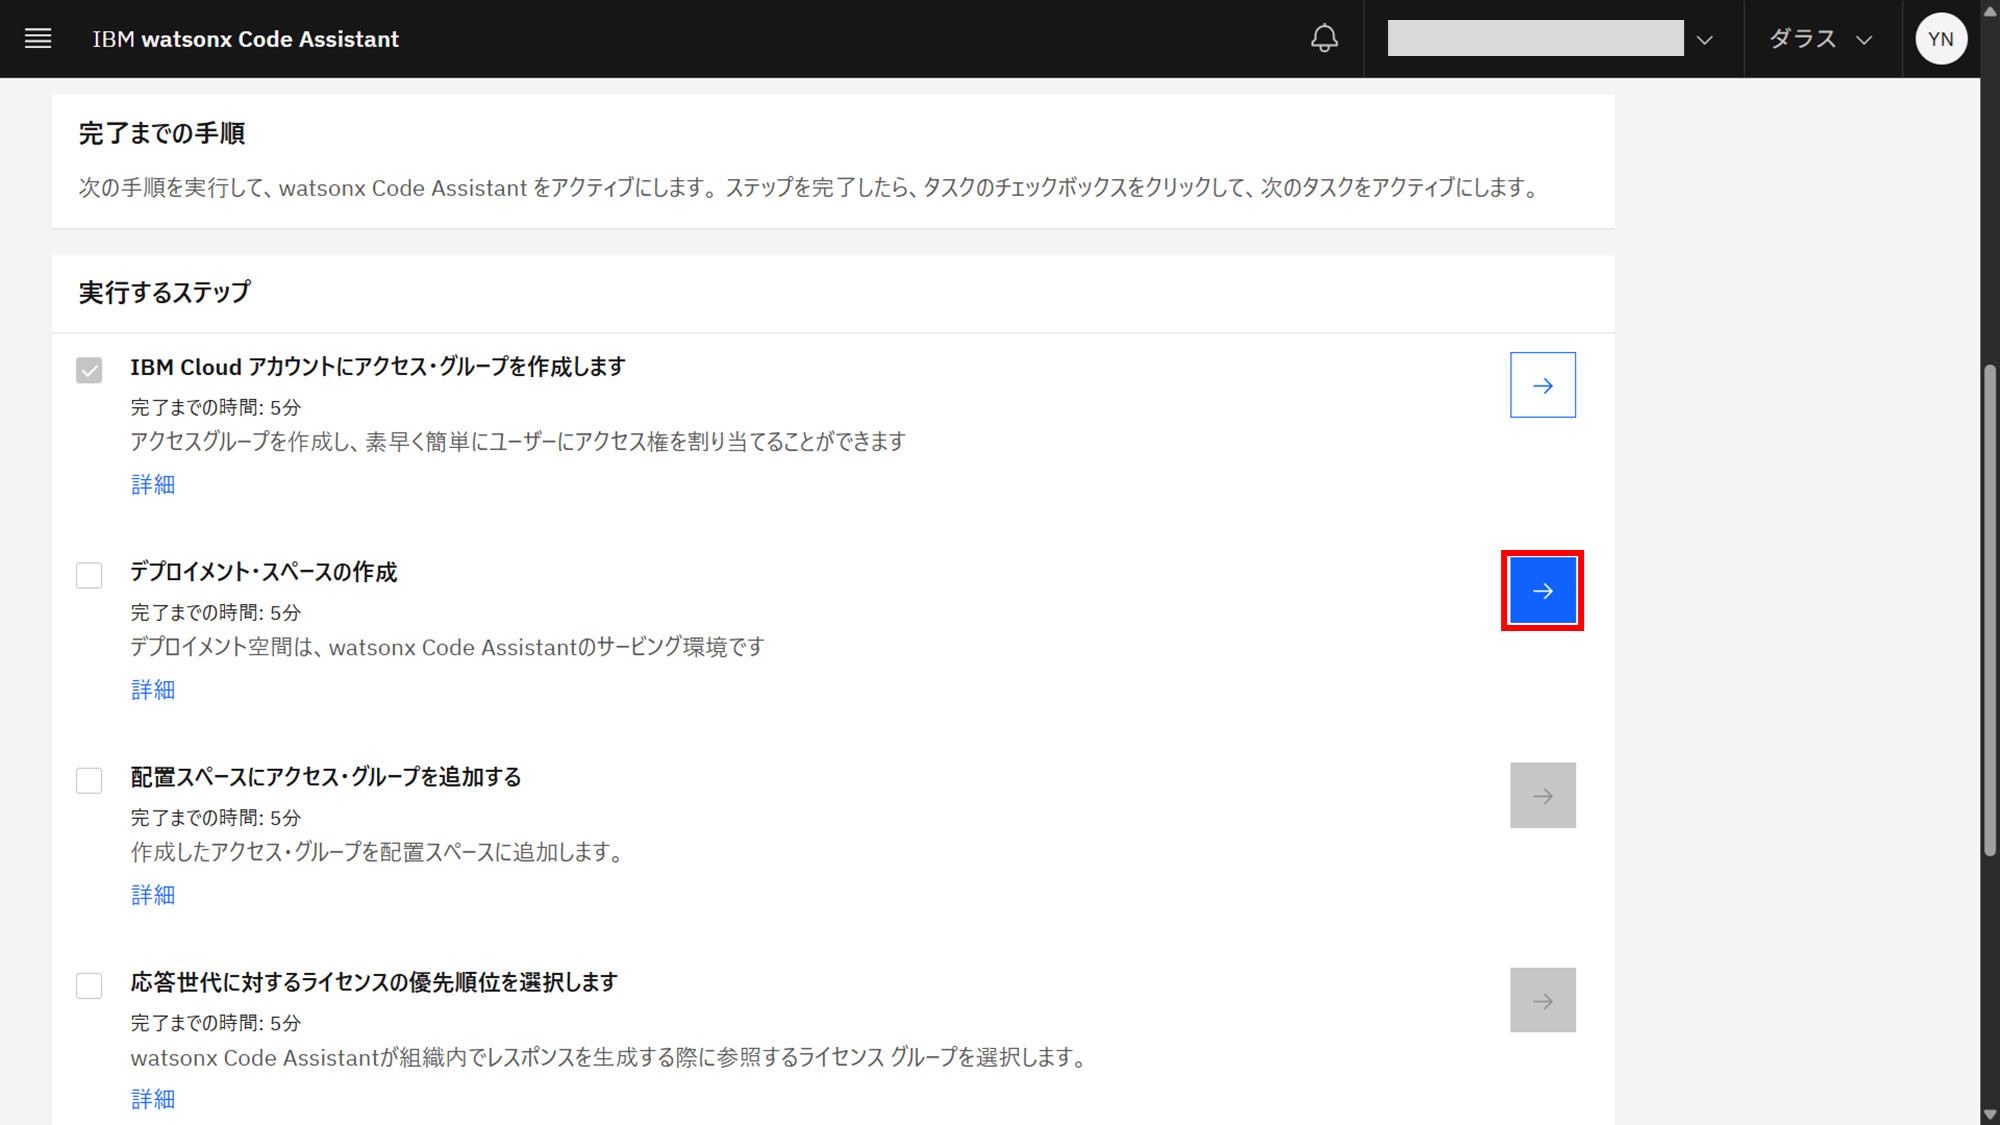
Task: Open 詳細 link under 配置スペース step
Action: [x=153, y=895]
